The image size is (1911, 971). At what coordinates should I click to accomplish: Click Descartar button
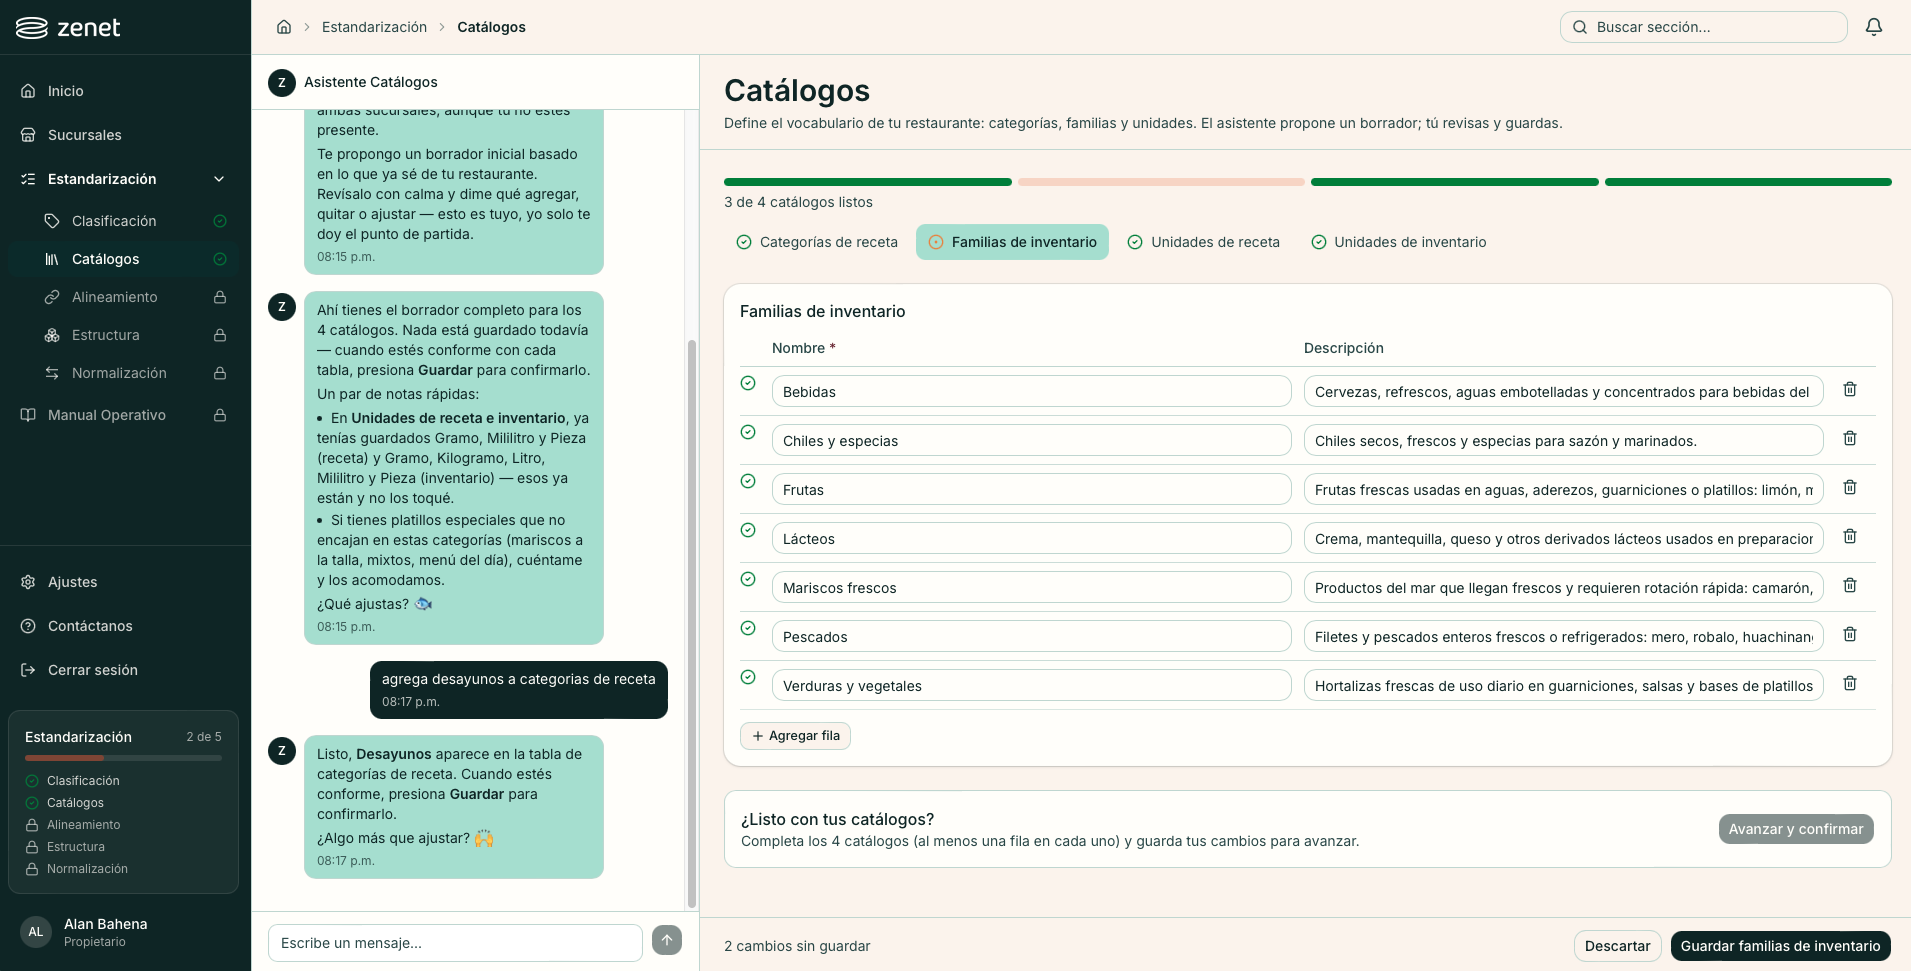pyautogui.click(x=1617, y=946)
